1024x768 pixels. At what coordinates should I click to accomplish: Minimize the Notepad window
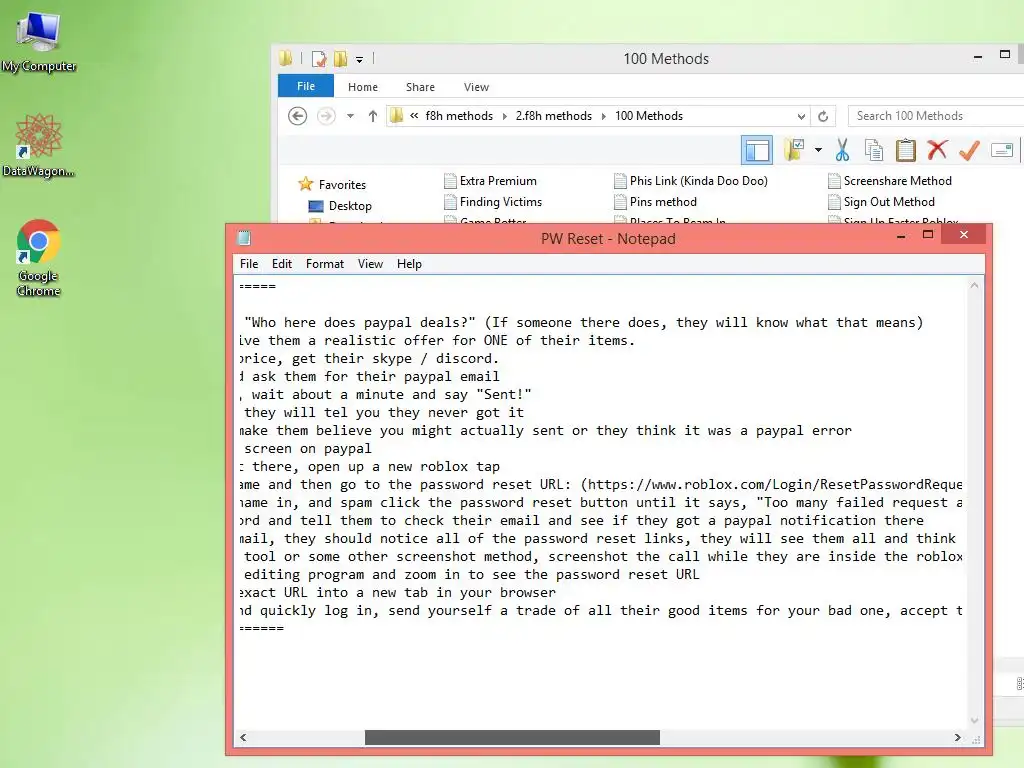tap(901, 235)
